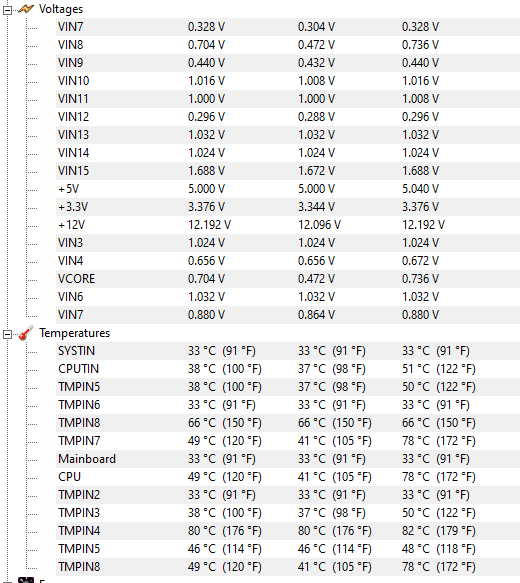Select the CPU temperature row
Image resolution: width=520 pixels, height=583 pixels.
point(288,477)
